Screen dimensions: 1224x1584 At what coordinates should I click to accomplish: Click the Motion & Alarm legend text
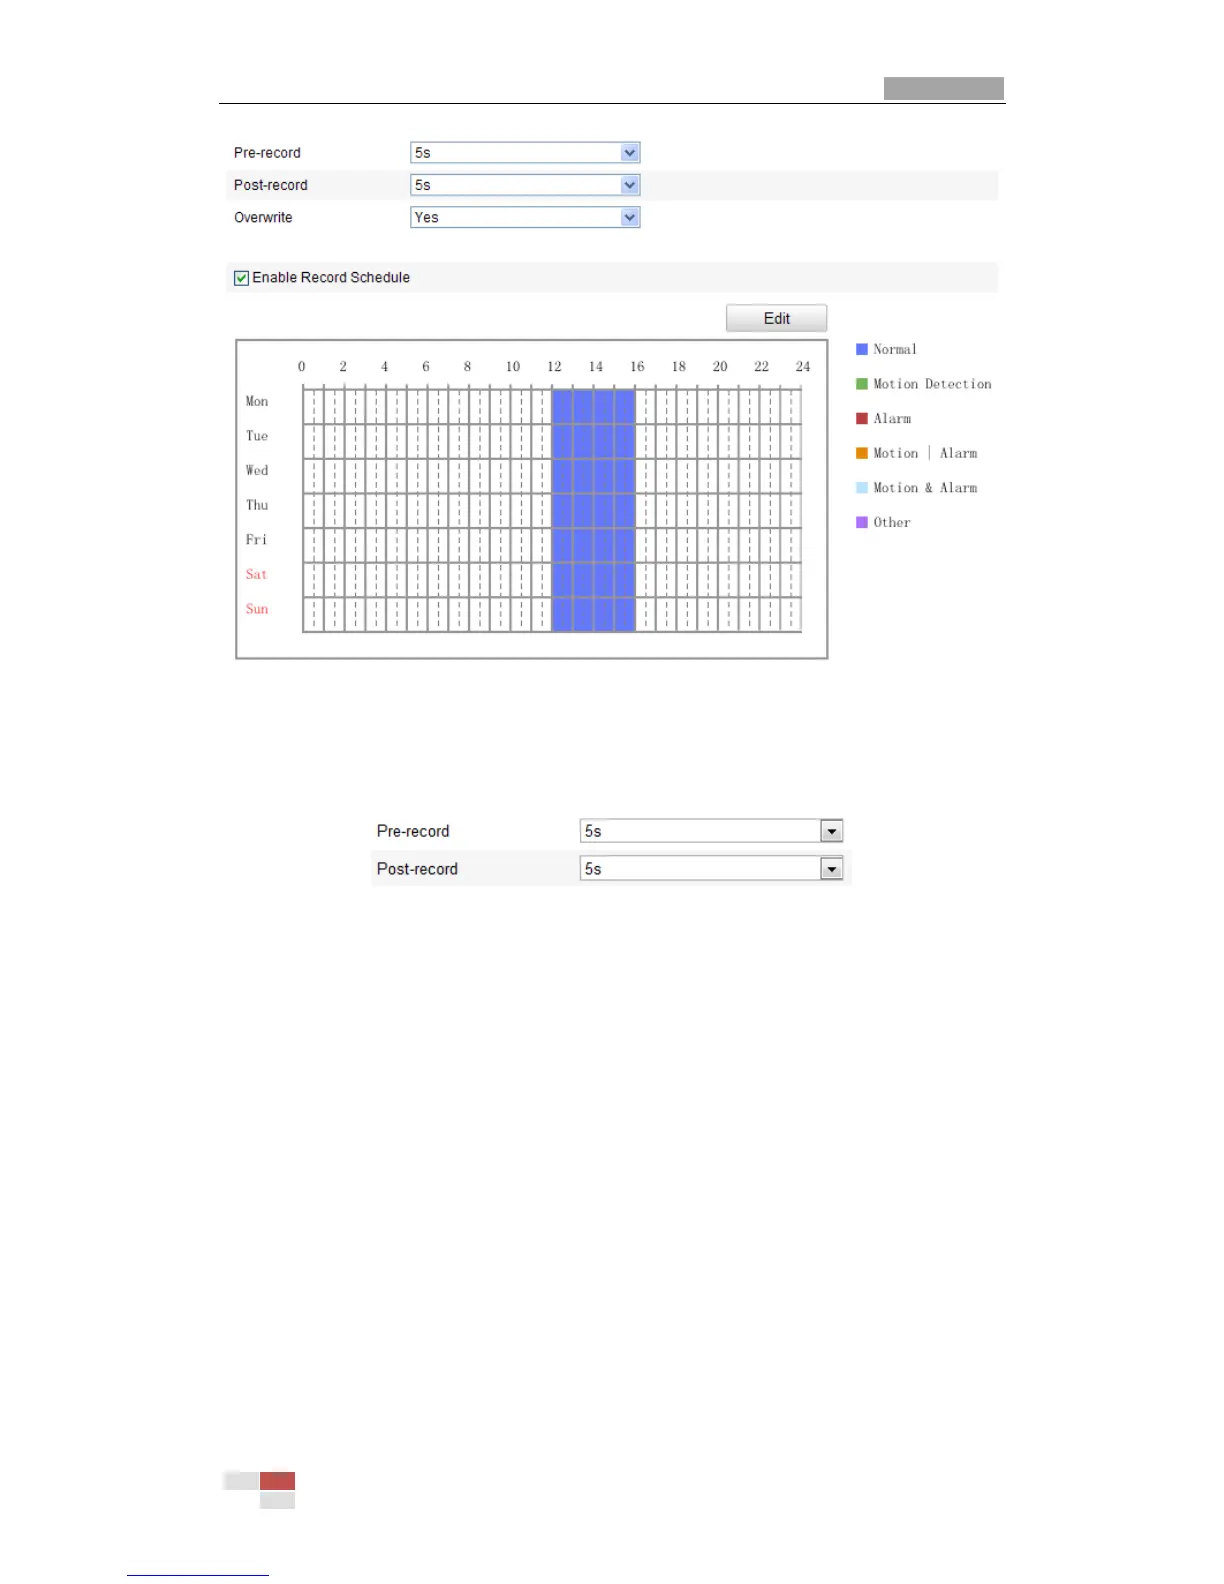(x=925, y=488)
